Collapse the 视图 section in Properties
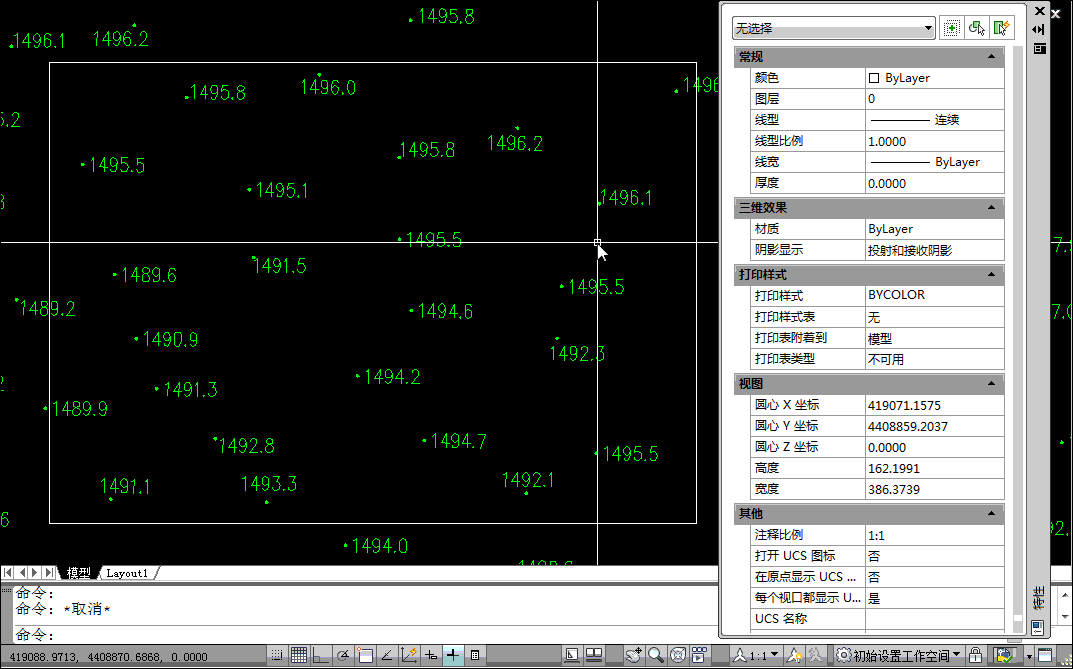 [994, 384]
